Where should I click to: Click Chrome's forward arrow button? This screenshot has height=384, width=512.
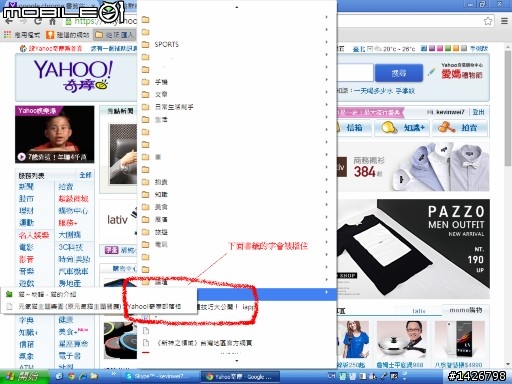pyautogui.click(x=23, y=22)
